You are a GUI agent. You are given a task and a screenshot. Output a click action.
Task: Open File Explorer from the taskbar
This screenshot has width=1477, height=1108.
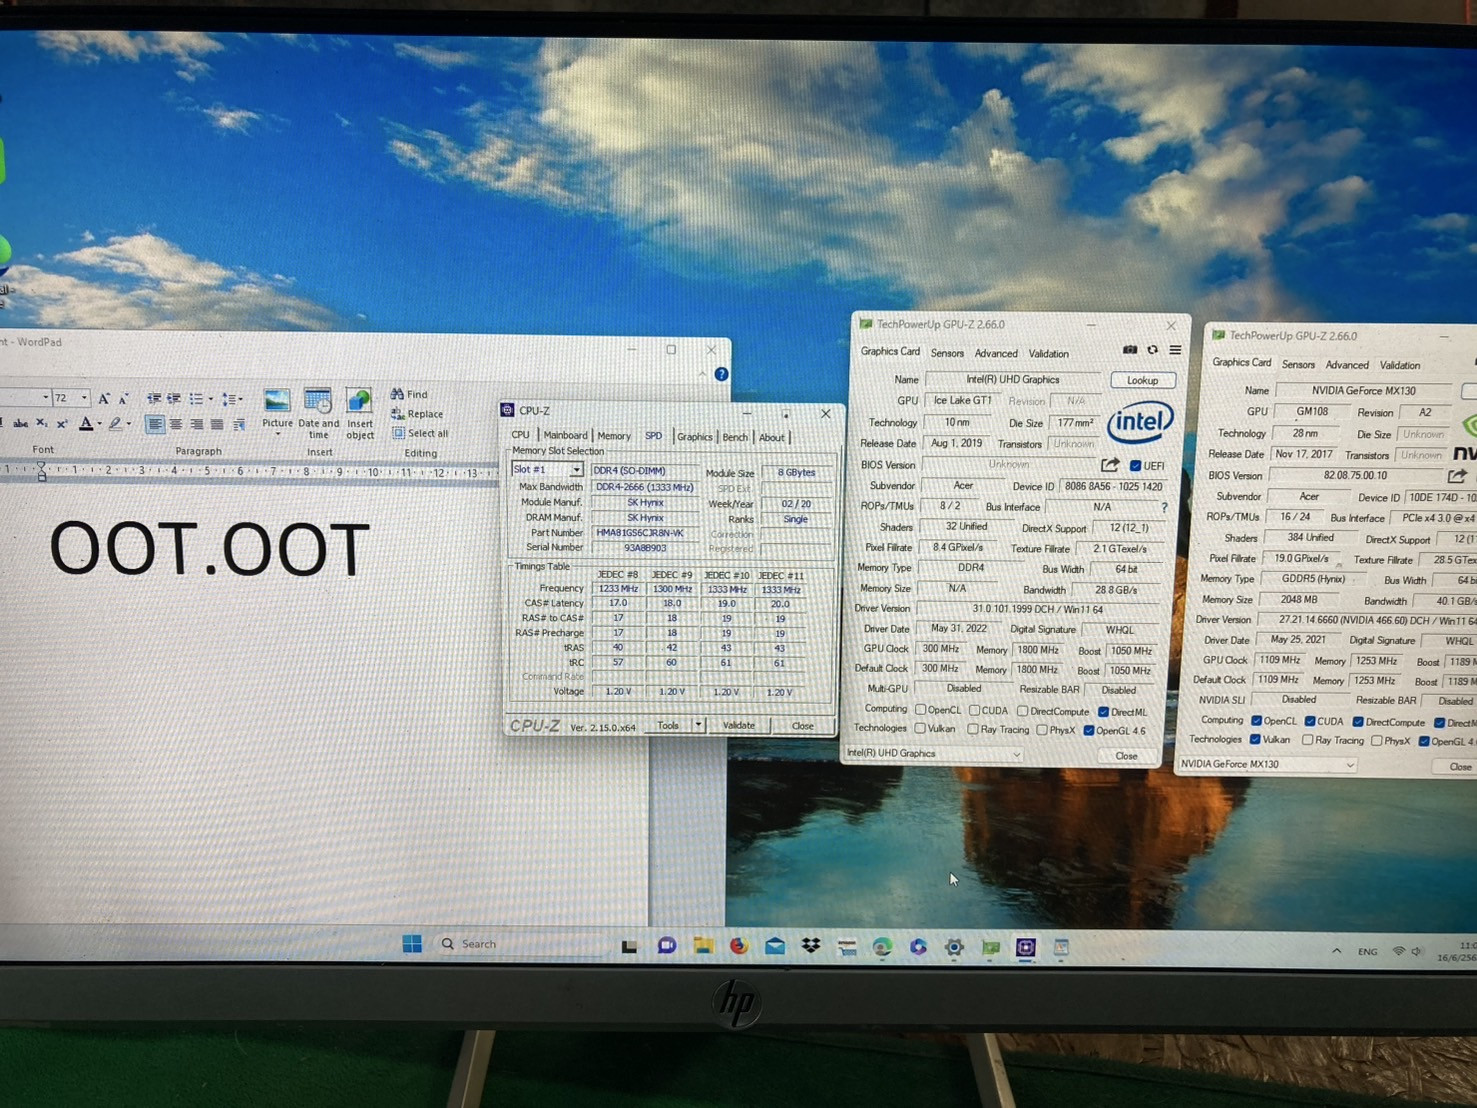pyautogui.click(x=703, y=946)
